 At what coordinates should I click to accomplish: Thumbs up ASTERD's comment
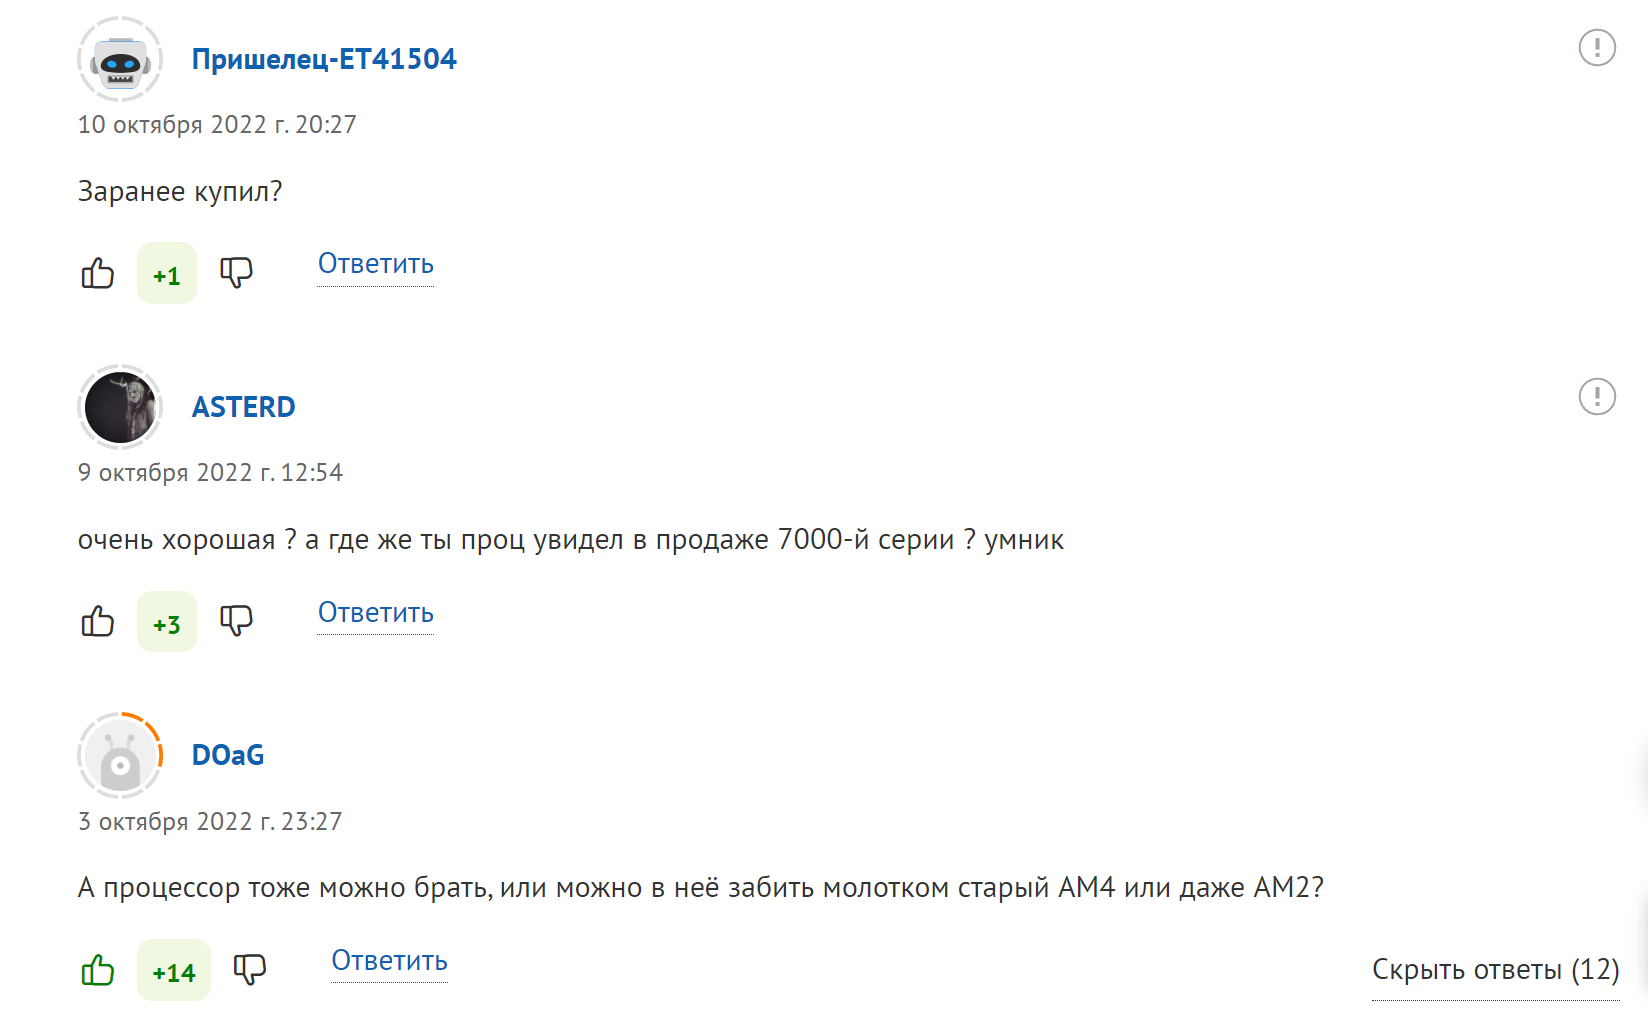[x=98, y=621]
